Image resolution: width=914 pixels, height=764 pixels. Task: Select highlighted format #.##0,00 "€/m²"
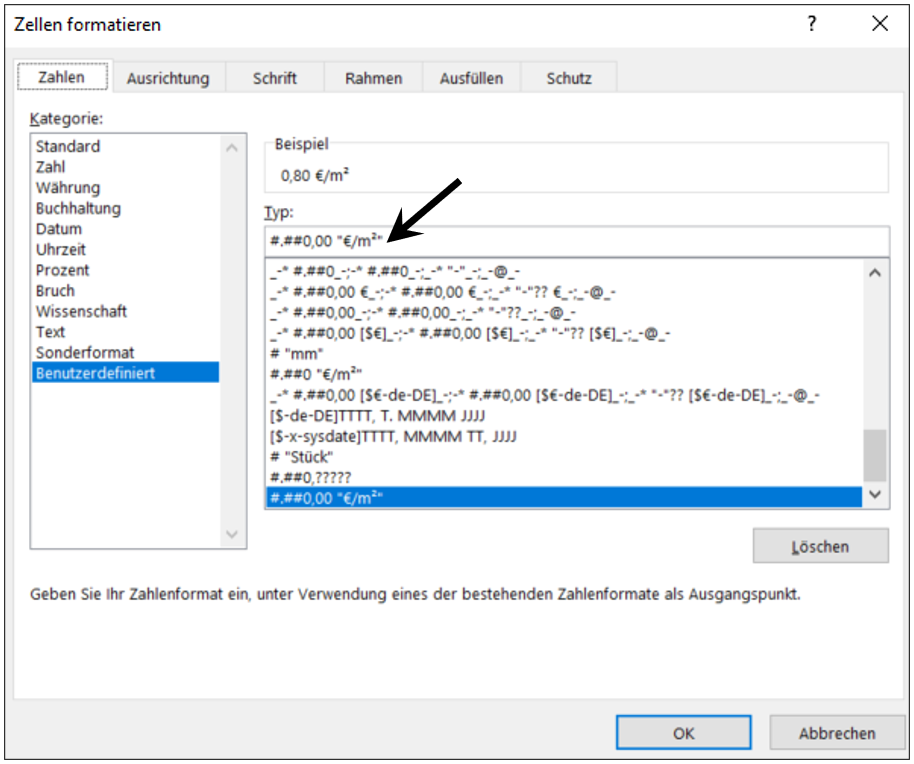(x=564, y=498)
